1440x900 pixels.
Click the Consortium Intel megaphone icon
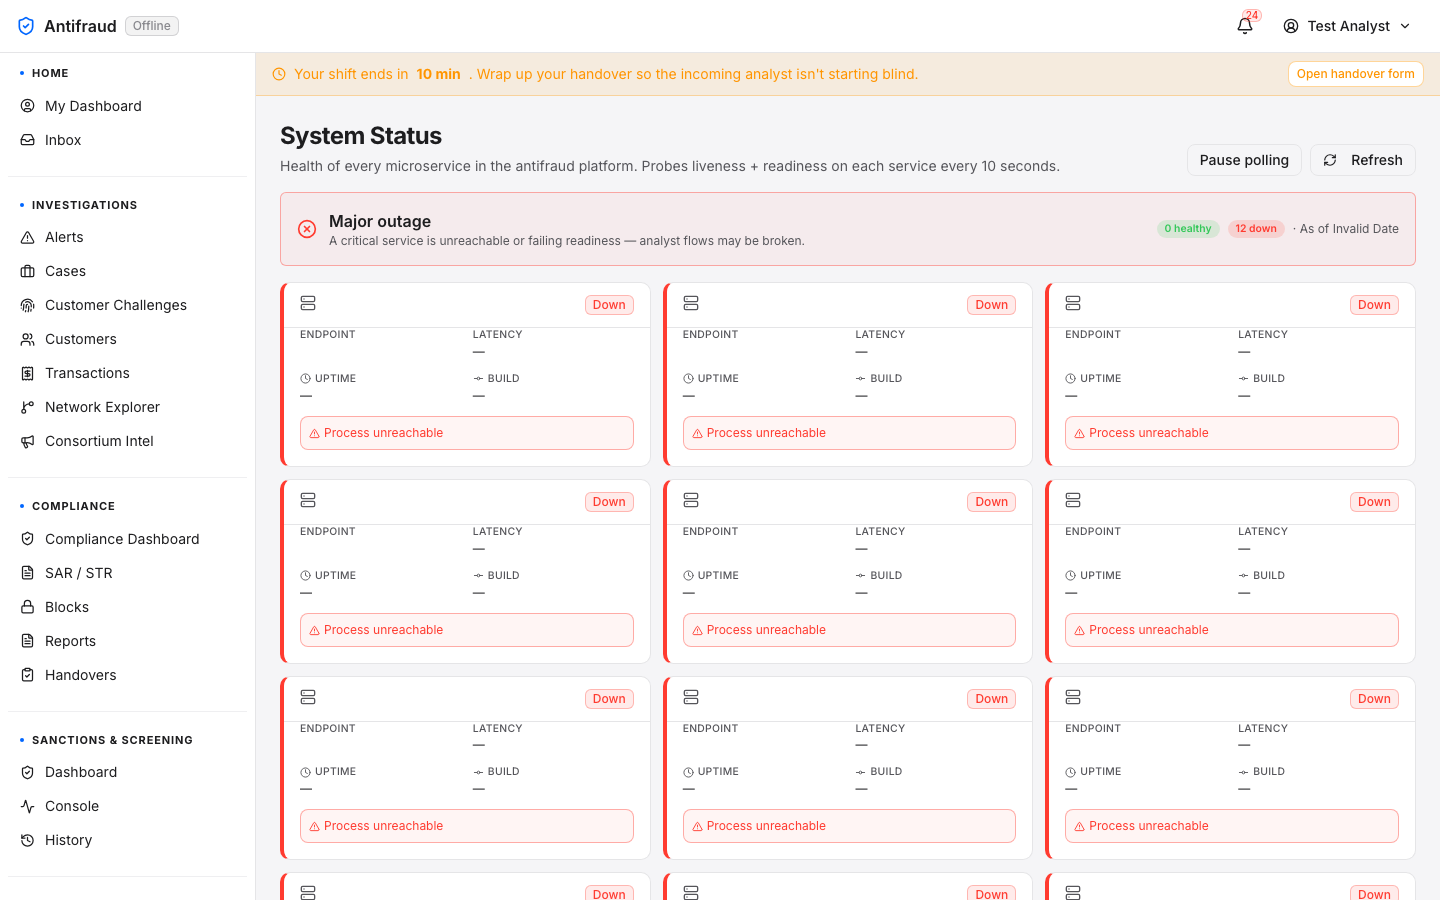pyautogui.click(x=28, y=441)
